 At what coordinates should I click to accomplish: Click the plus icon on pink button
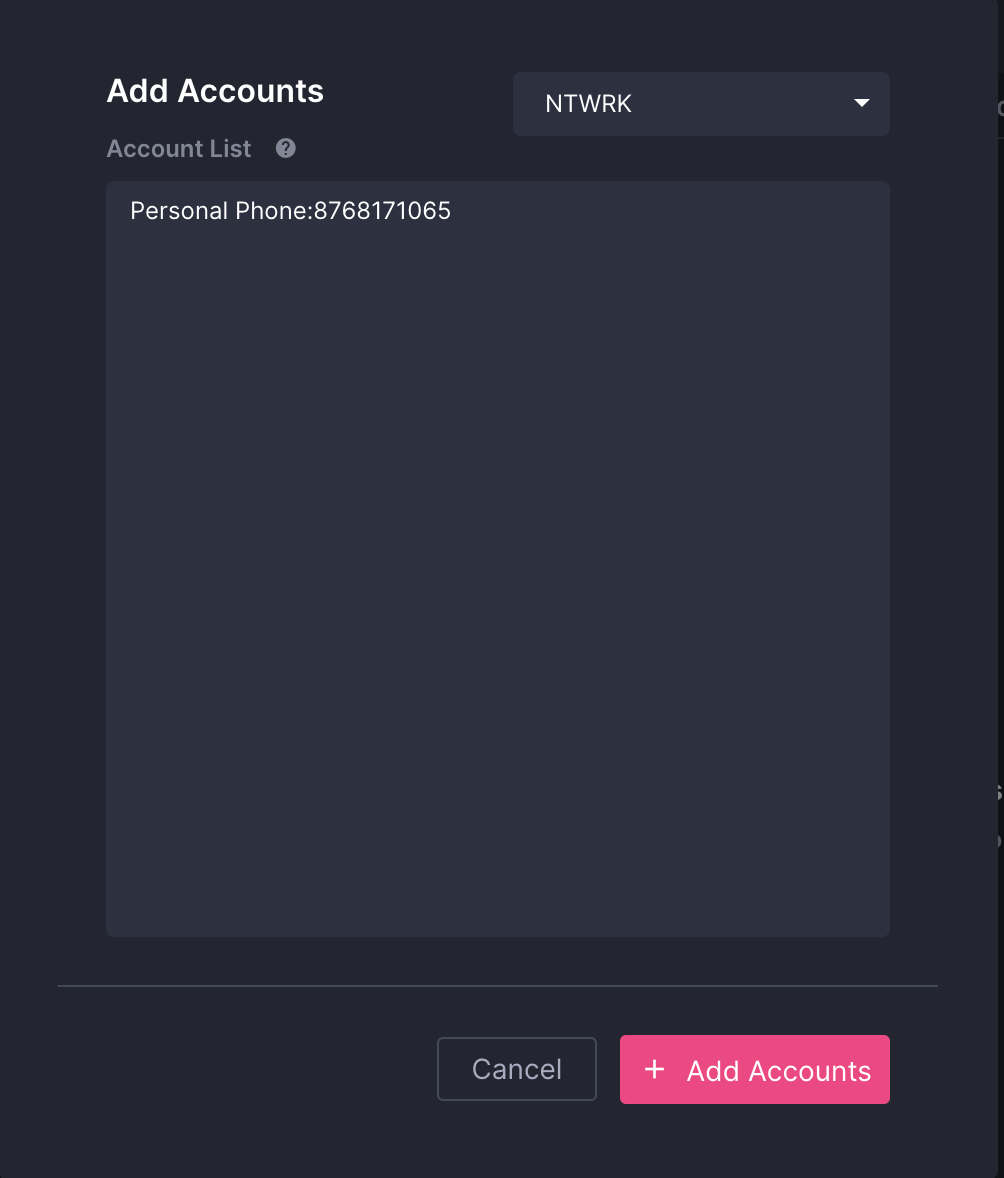(654, 1070)
